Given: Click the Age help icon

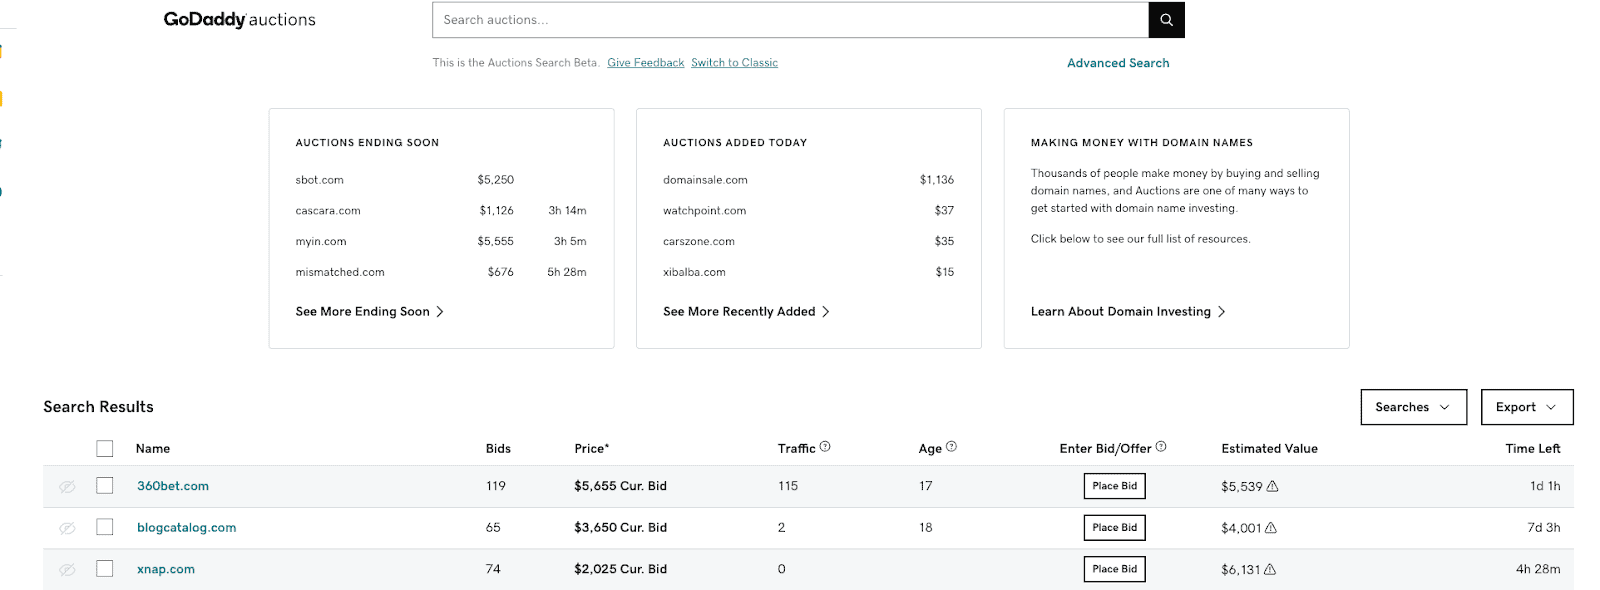Looking at the screenshot, I should pyautogui.click(x=951, y=447).
